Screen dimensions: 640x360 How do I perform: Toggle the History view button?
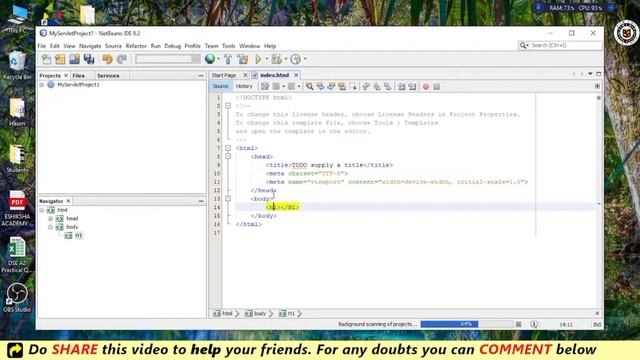[244, 86]
